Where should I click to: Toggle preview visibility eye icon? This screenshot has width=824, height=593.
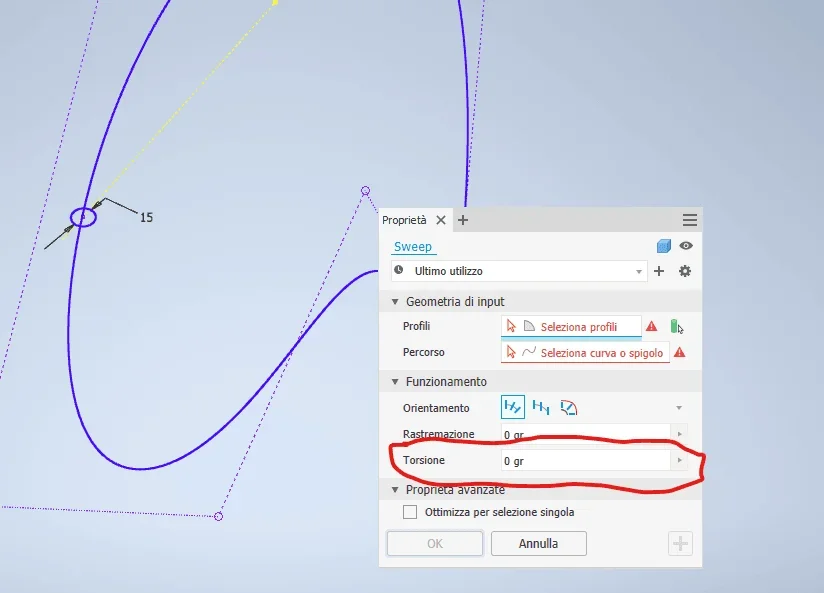click(686, 246)
